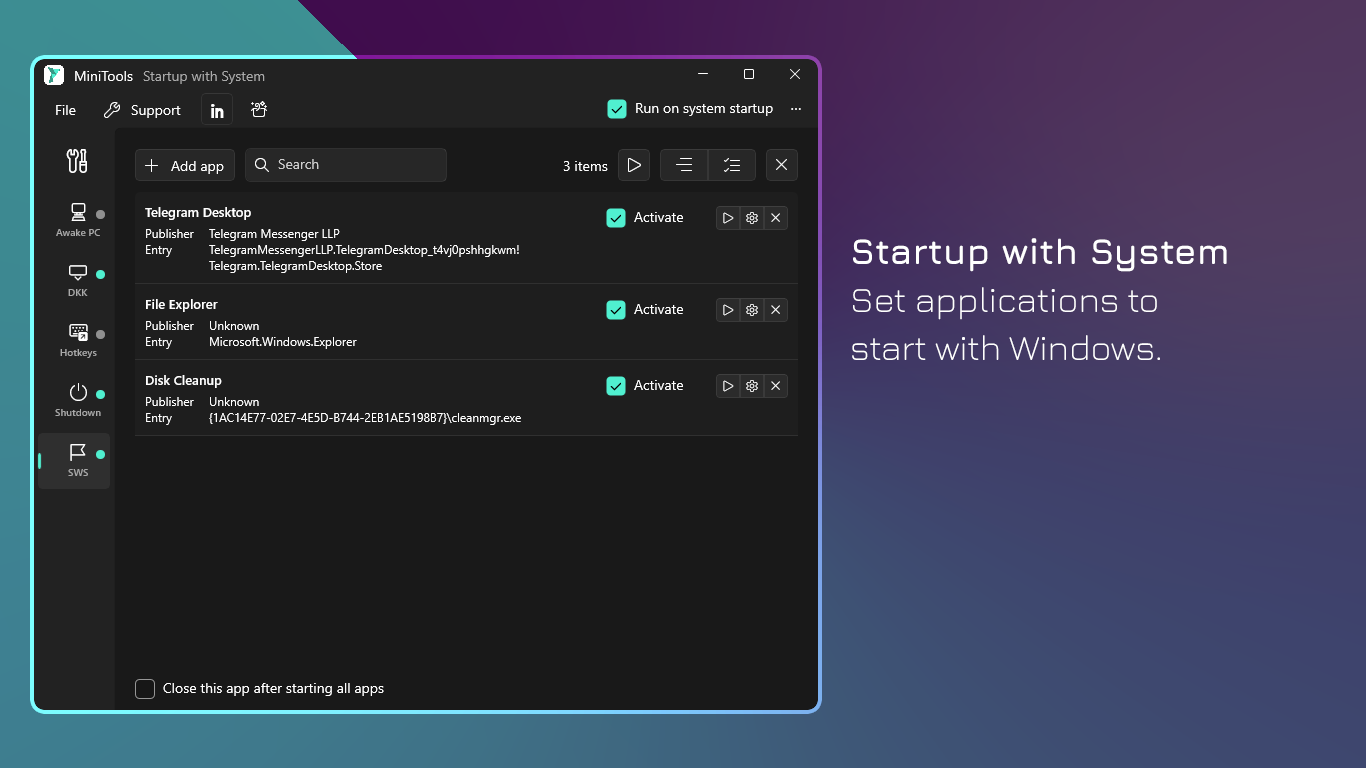Remove the Telegram Desktop entry
Image resolution: width=1366 pixels, height=768 pixels.
click(x=776, y=218)
